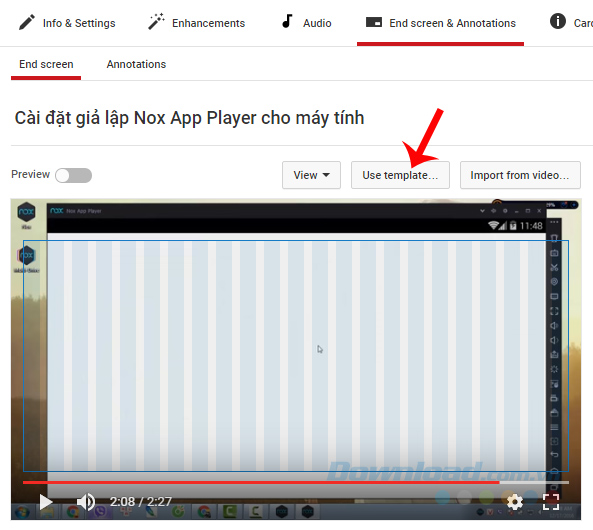Click the magic wand Enhancements icon
593x530 pixels.
pos(156,21)
